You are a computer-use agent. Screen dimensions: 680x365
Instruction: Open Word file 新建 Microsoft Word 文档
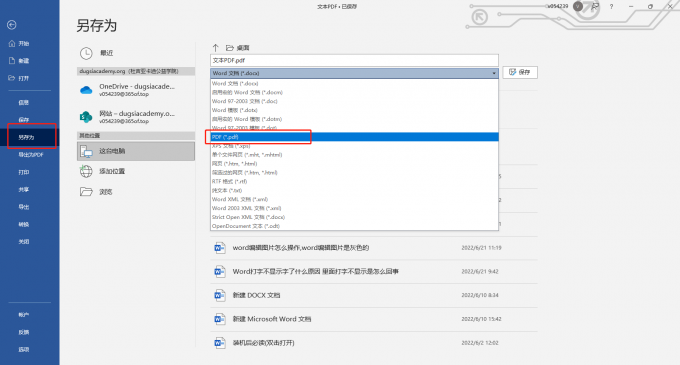tap(374, 319)
